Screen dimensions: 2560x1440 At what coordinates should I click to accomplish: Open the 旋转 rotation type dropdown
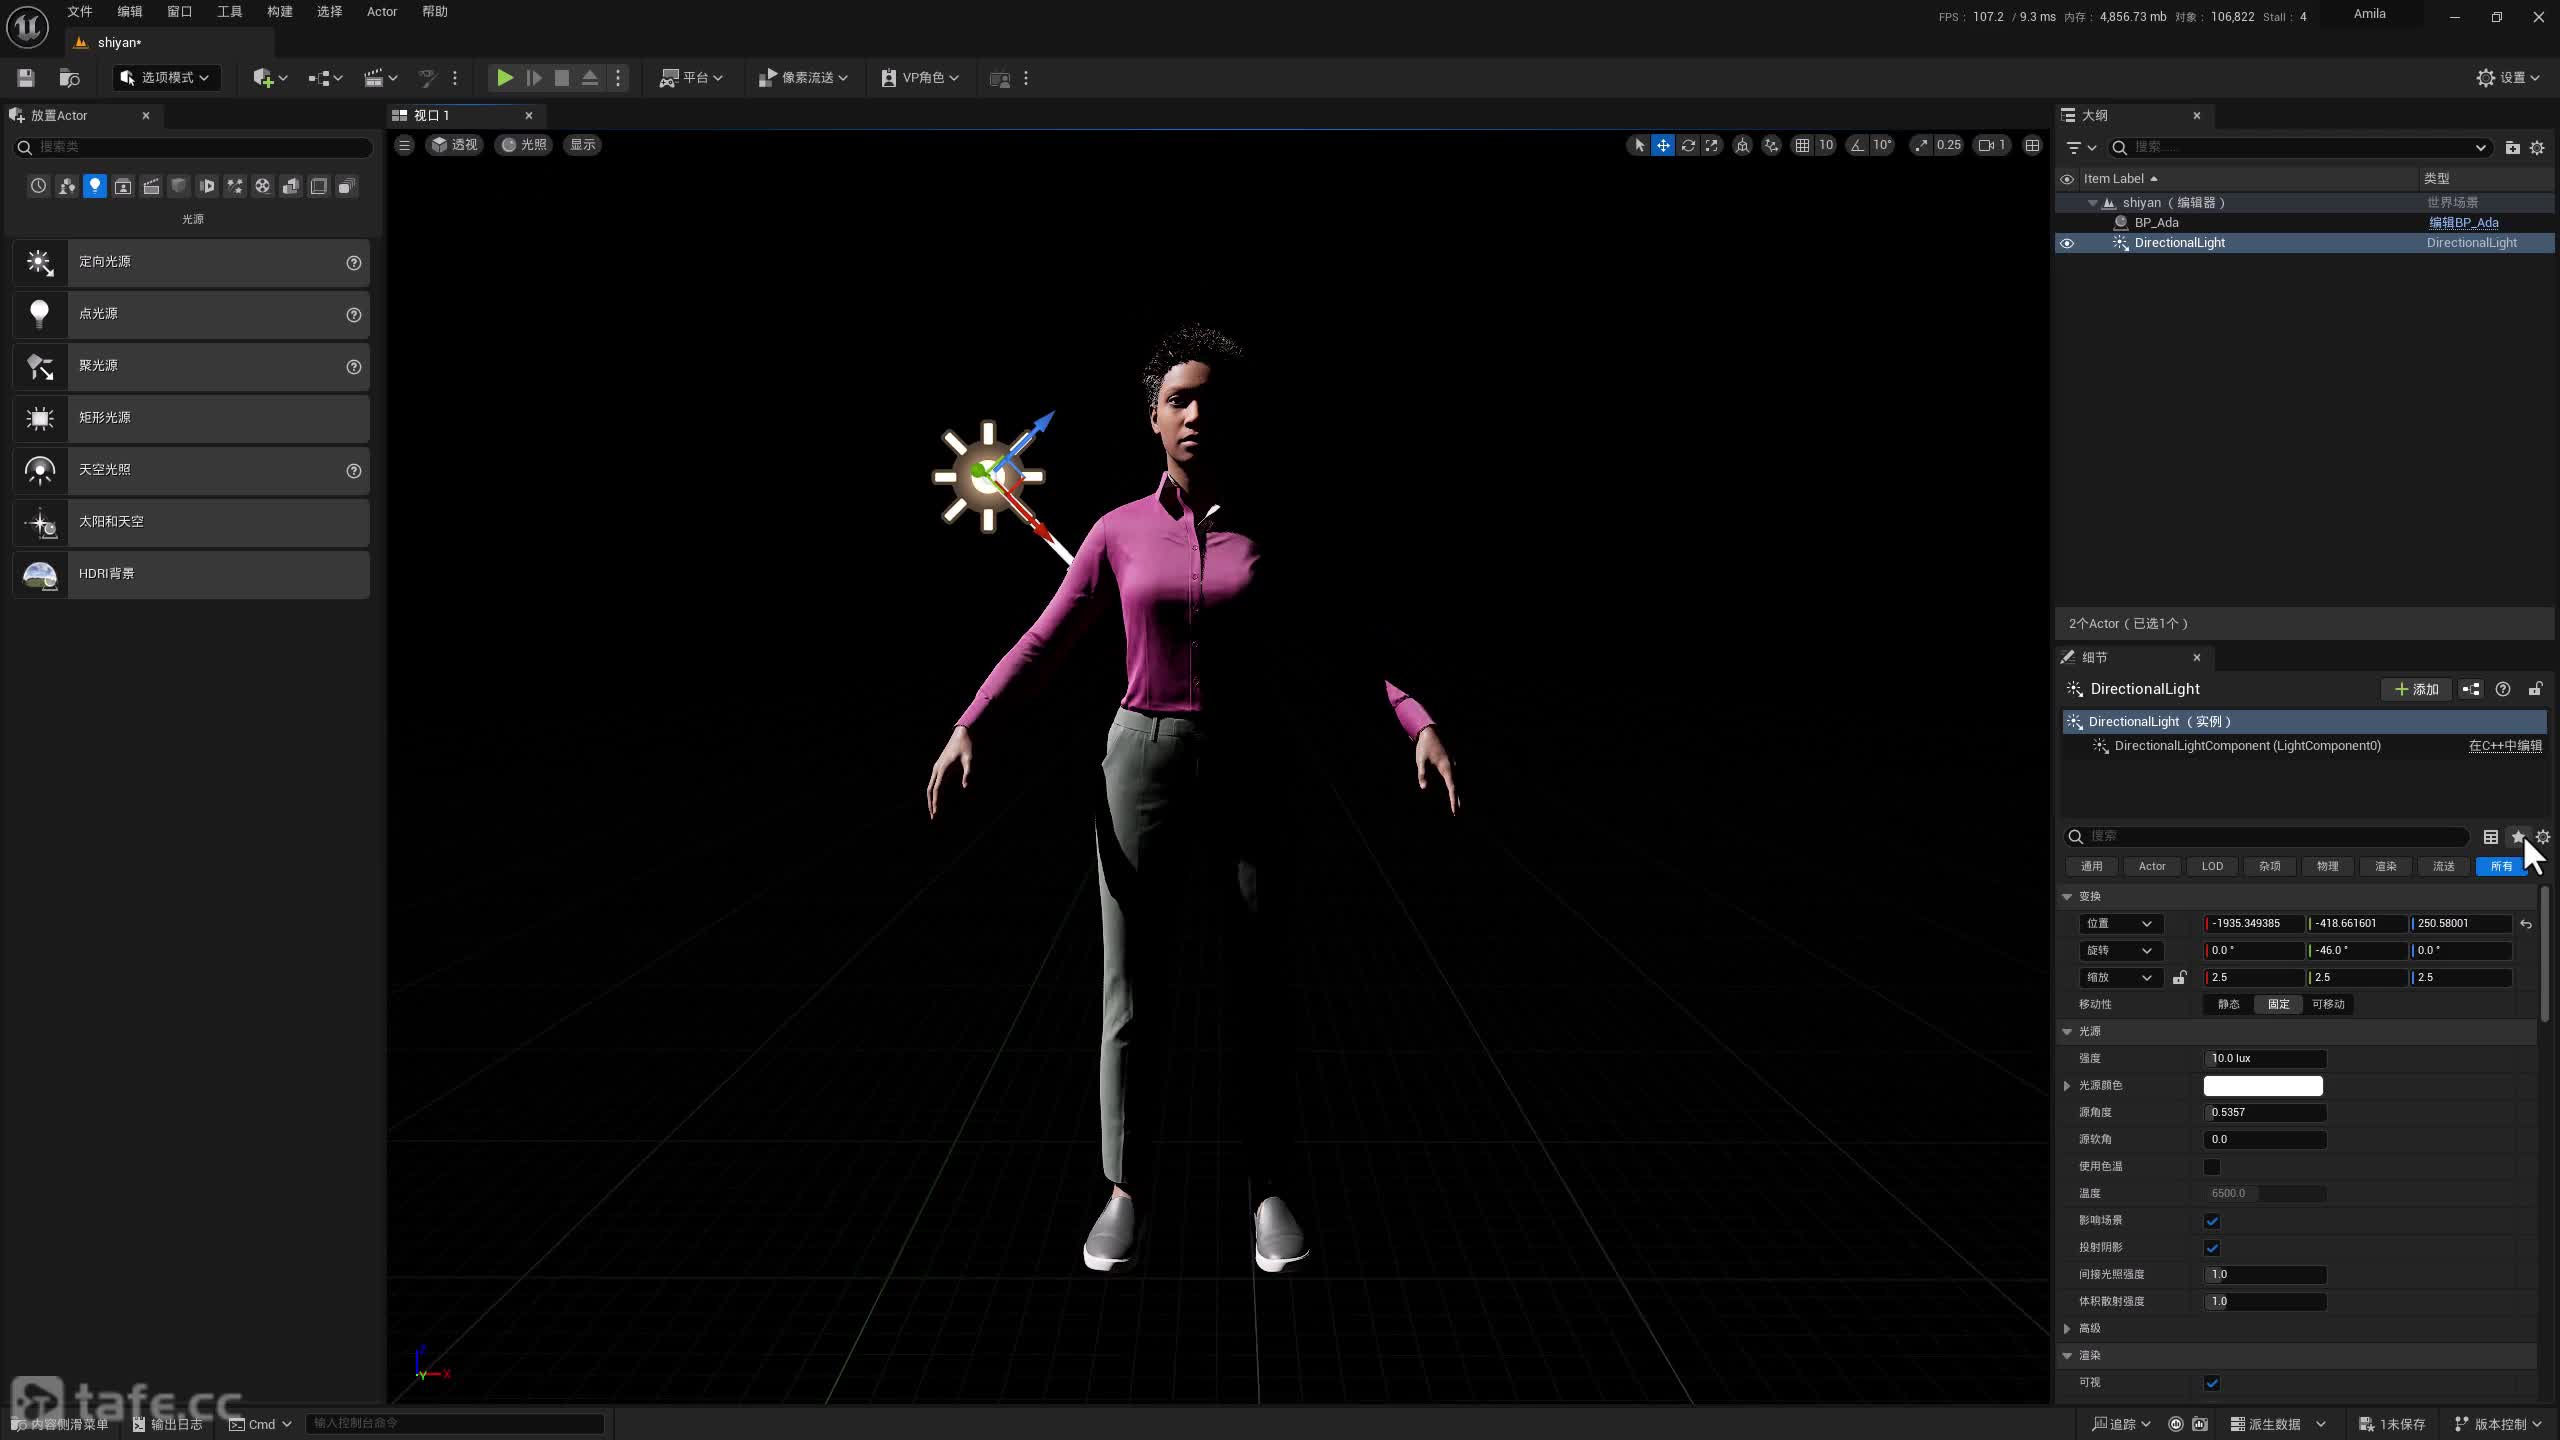click(x=2120, y=951)
